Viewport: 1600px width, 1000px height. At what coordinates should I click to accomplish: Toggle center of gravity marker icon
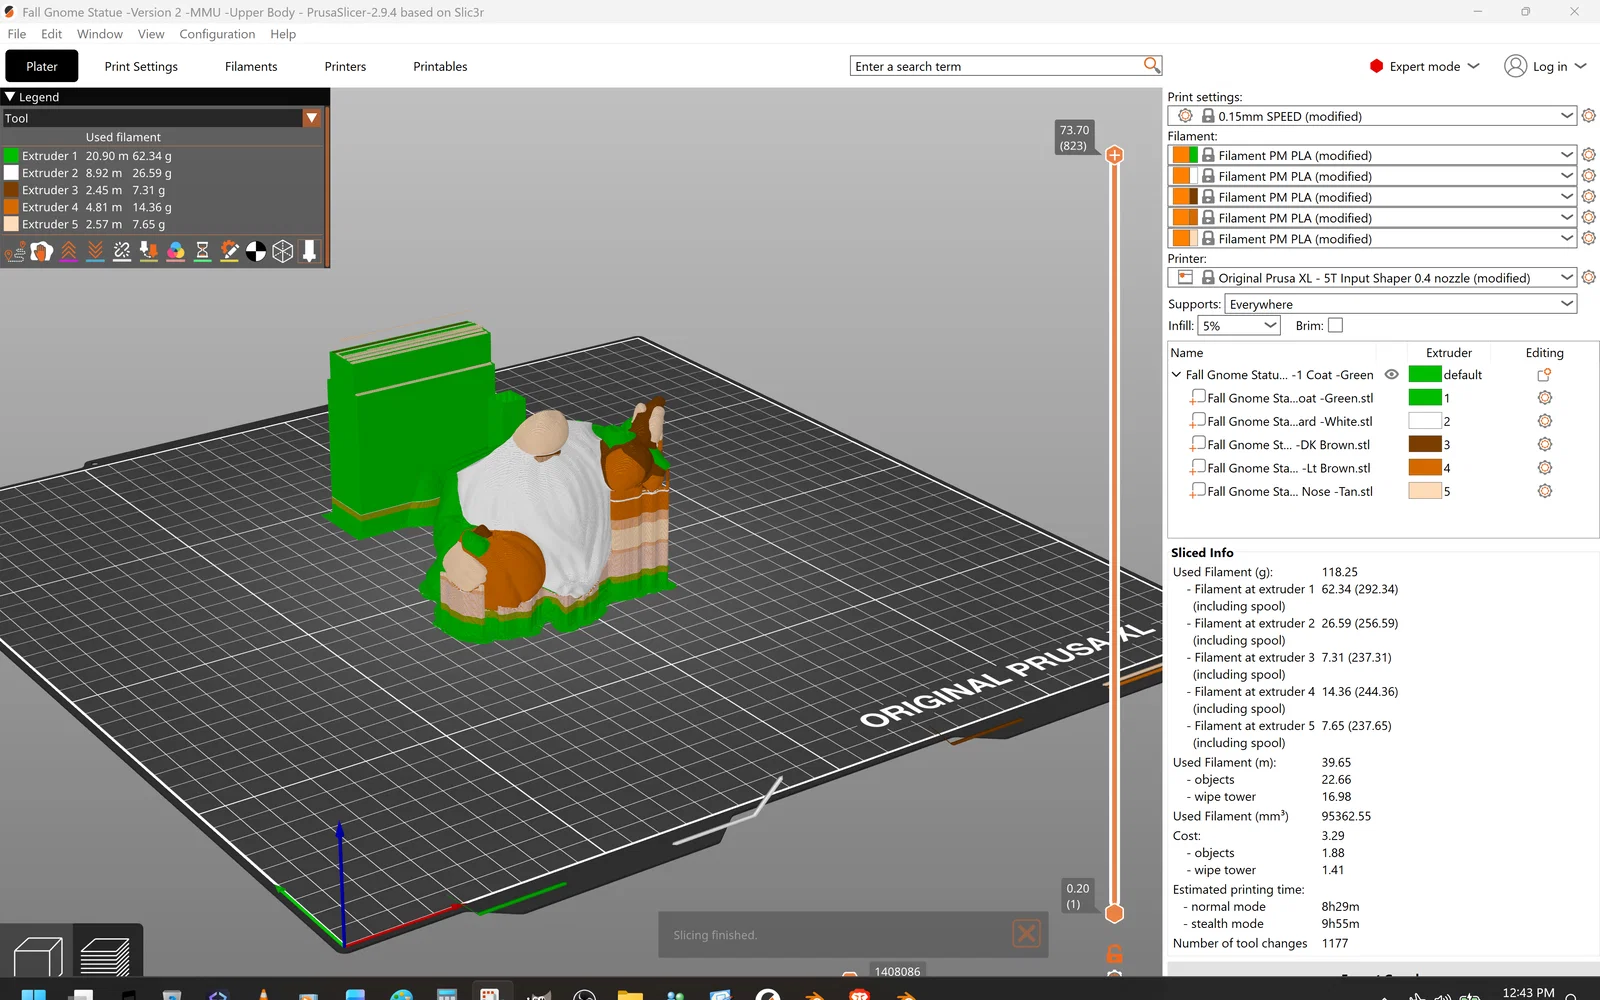256,251
